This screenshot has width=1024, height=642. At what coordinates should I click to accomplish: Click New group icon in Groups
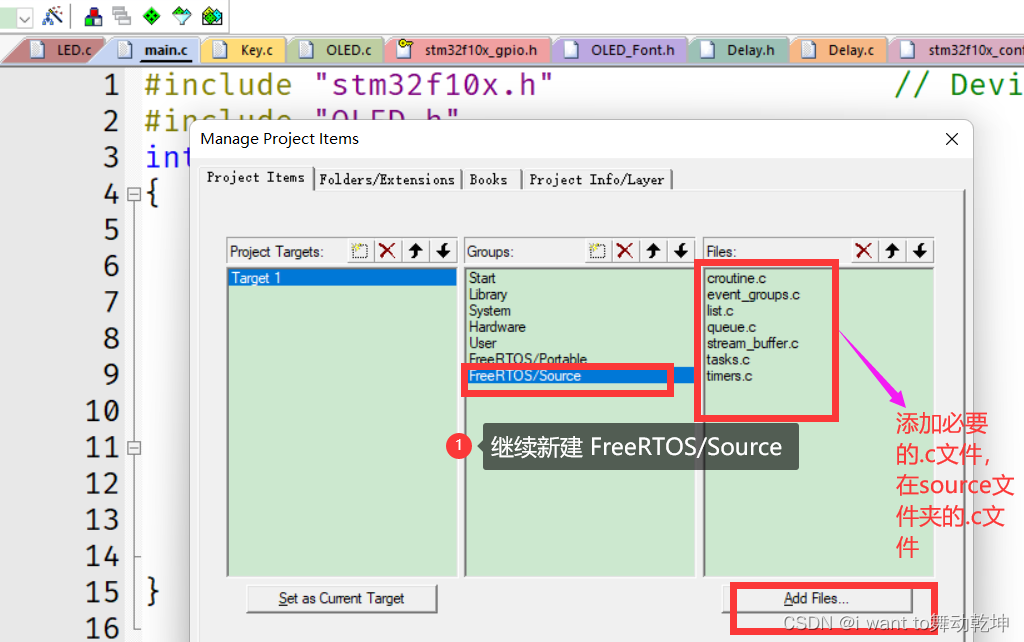(x=597, y=251)
